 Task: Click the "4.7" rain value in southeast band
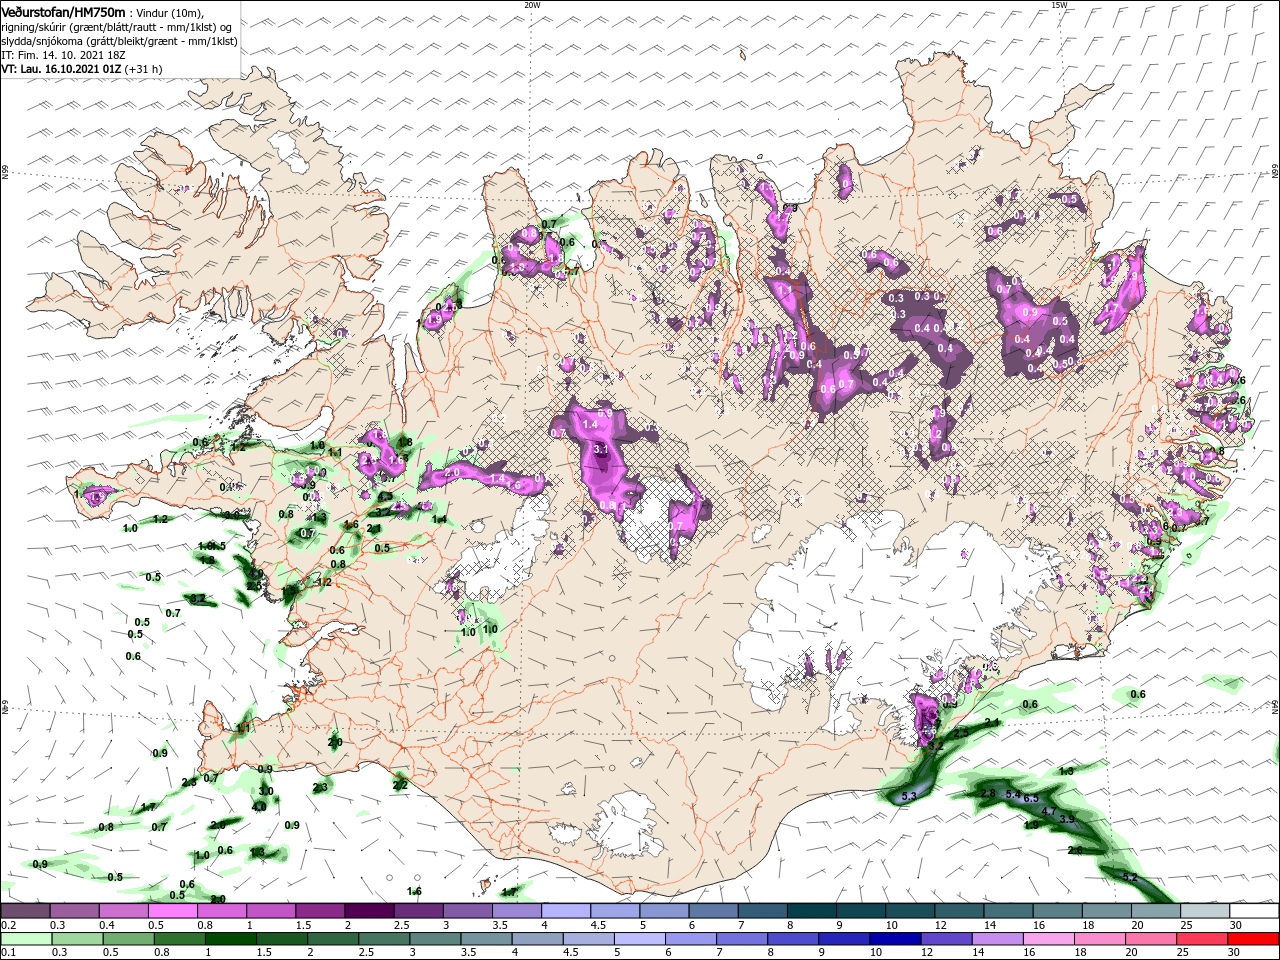point(1049,811)
